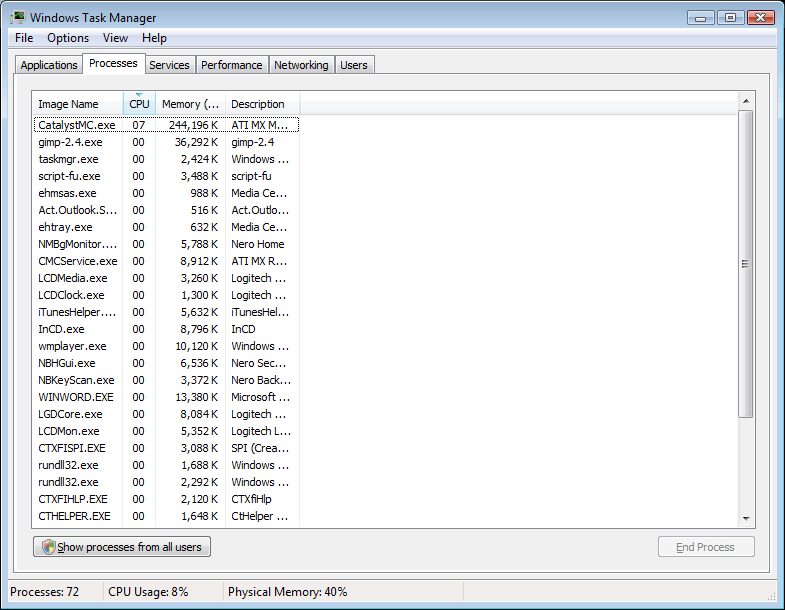The height and width of the screenshot is (610, 785).
Task: Select the CTXFIHLP.EXE process
Action: click(166, 499)
